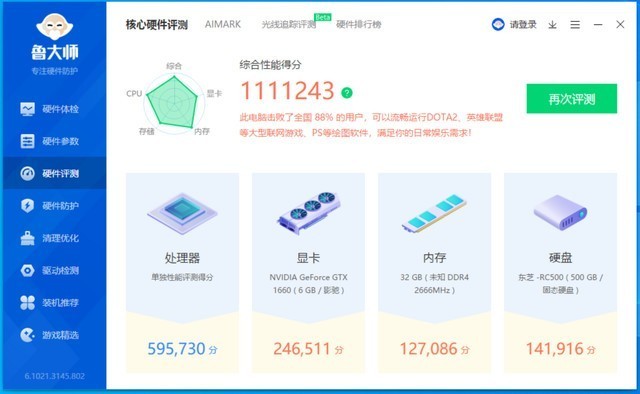Click the processor chip illustration
The image size is (640, 394).
coord(182,213)
